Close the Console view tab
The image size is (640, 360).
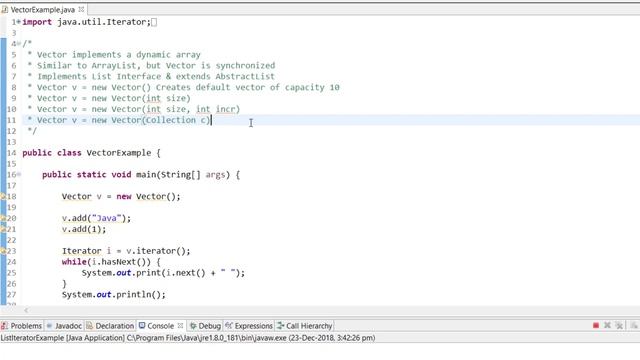pos(180,326)
